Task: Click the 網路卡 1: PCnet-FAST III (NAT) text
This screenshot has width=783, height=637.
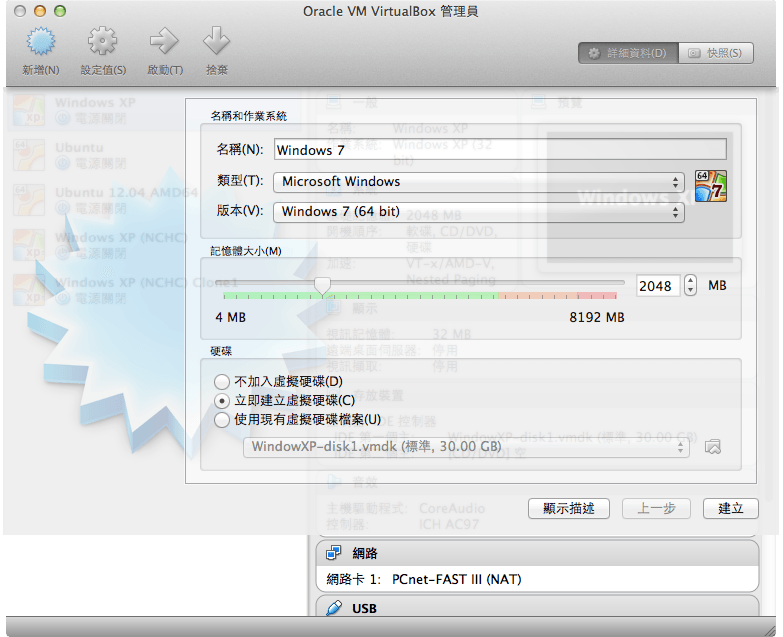Action: coord(423,580)
